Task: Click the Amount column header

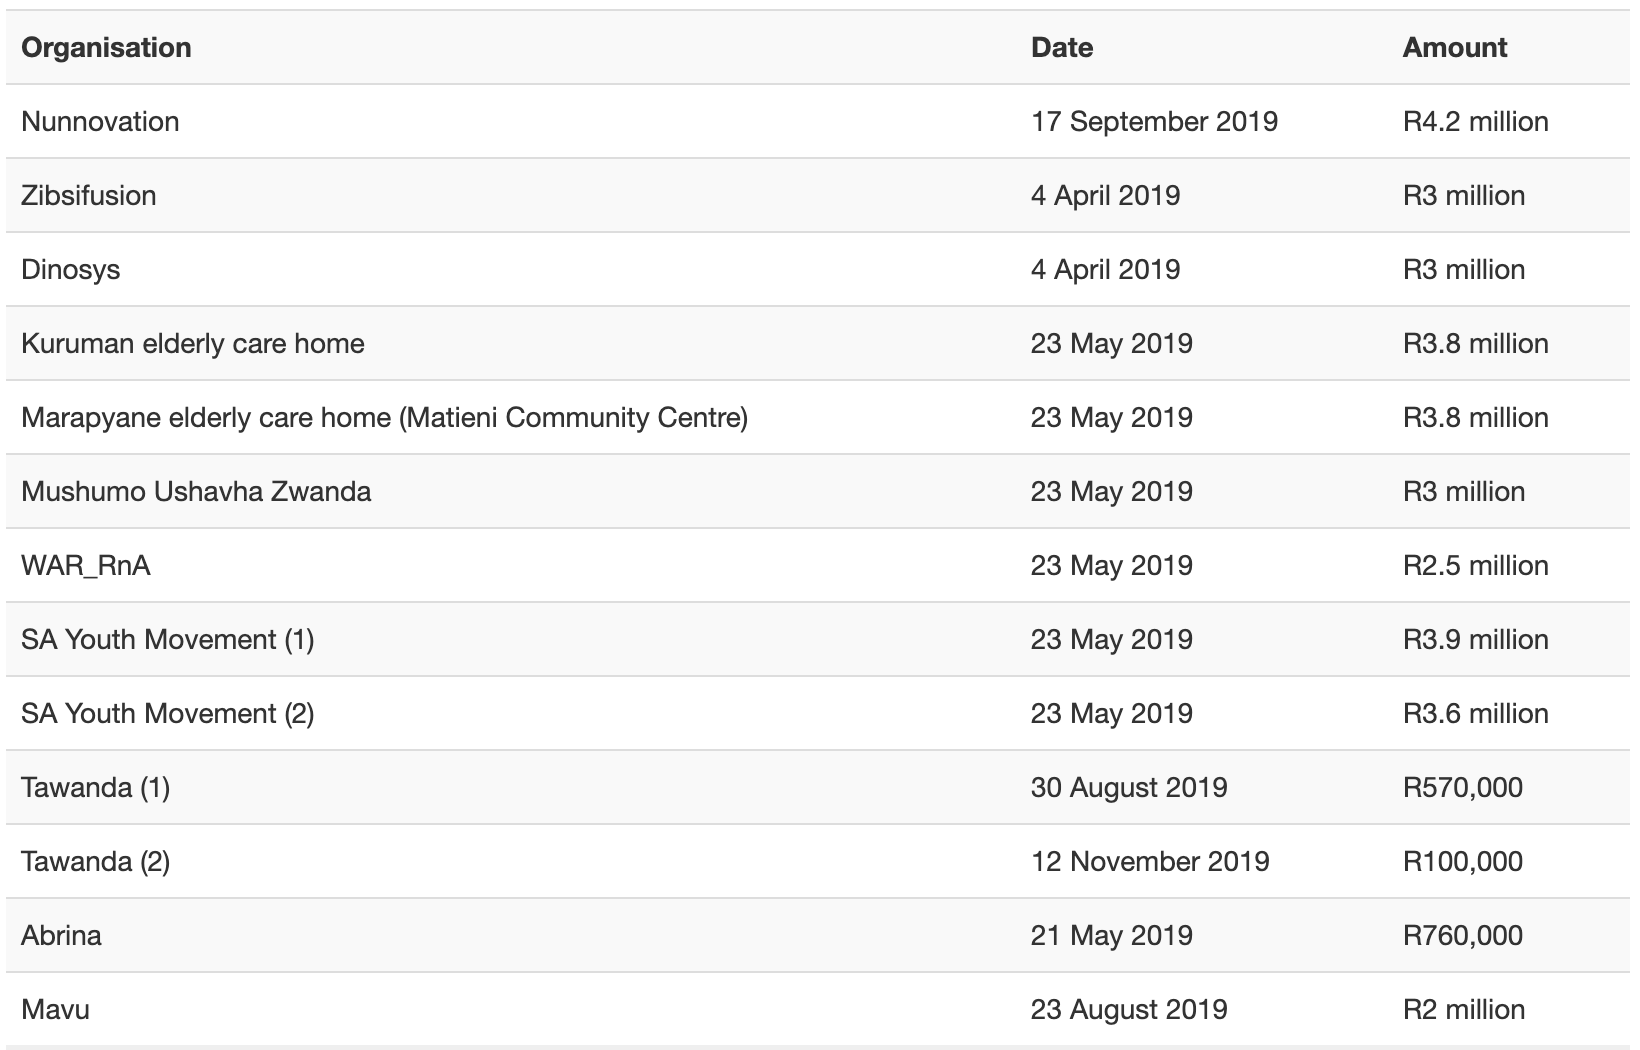Action: pyautogui.click(x=1455, y=48)
